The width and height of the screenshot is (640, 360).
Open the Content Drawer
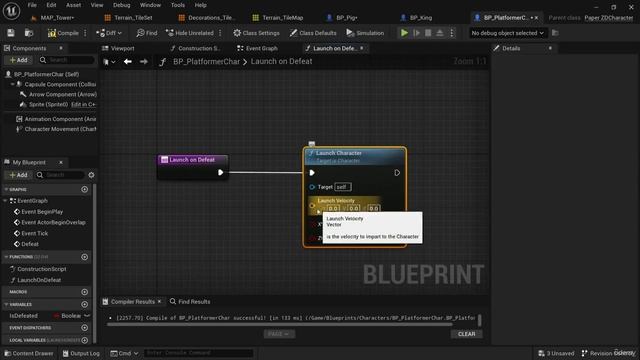[x=29, y=353]
